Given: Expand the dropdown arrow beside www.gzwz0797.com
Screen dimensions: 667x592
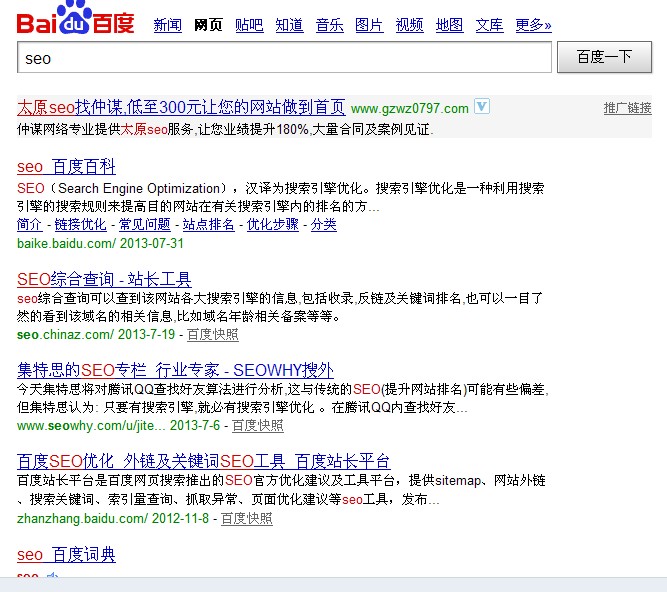Looking at the screenshot, I should [482, 107].
